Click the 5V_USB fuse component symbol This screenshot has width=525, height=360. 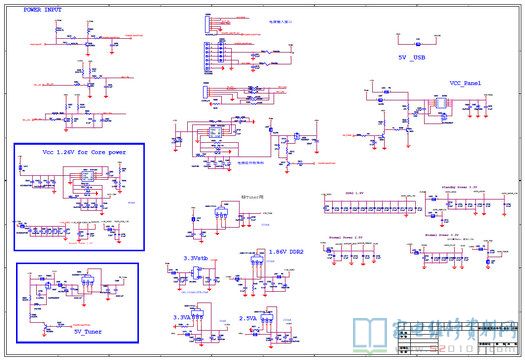(x=418, y=44)
